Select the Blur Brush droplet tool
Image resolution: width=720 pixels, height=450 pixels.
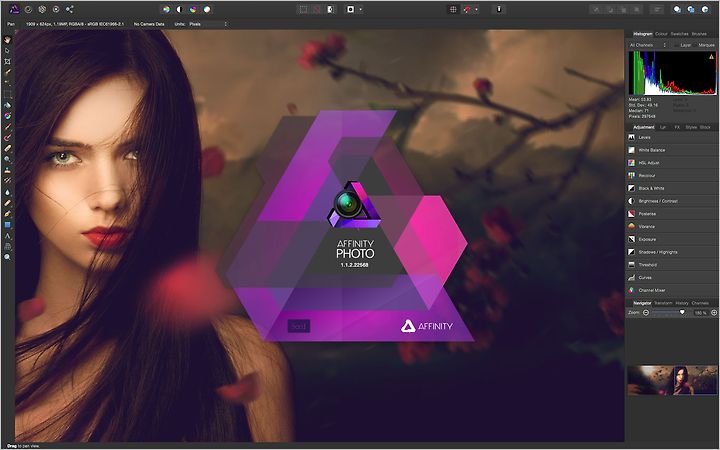click(7, 192)
